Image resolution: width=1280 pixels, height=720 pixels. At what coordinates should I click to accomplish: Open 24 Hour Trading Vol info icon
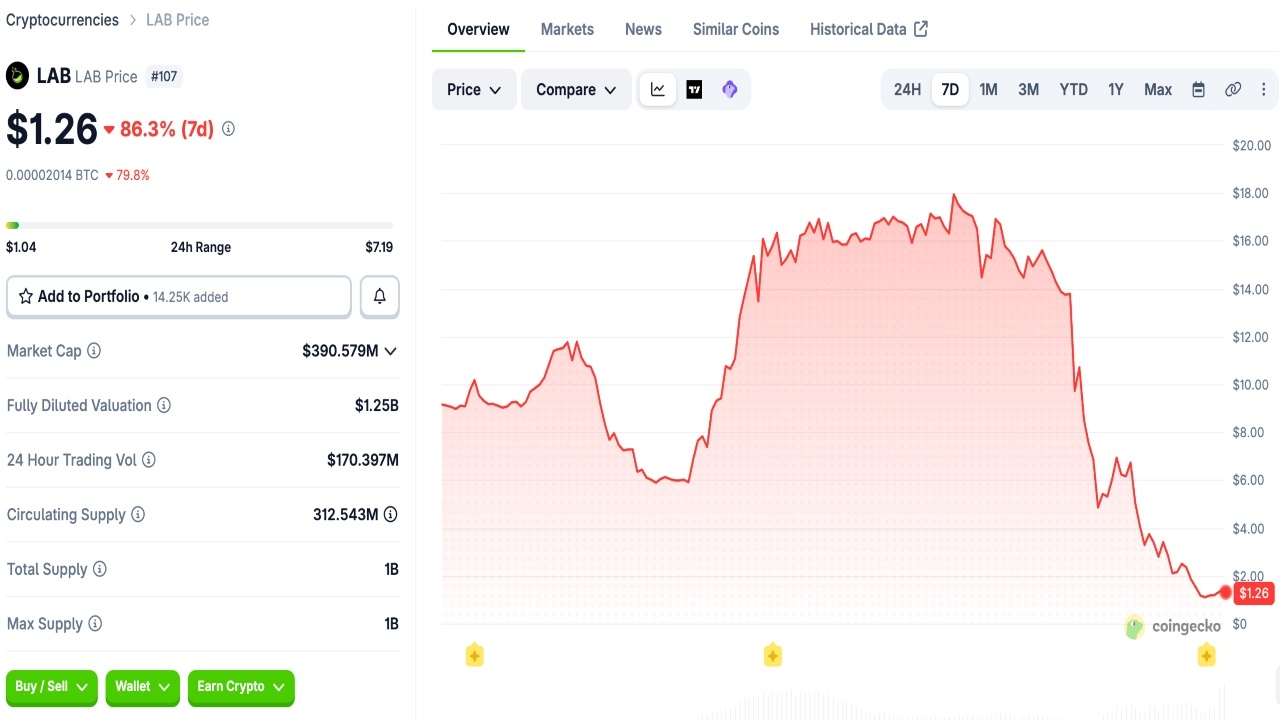(x=149, y=460)
